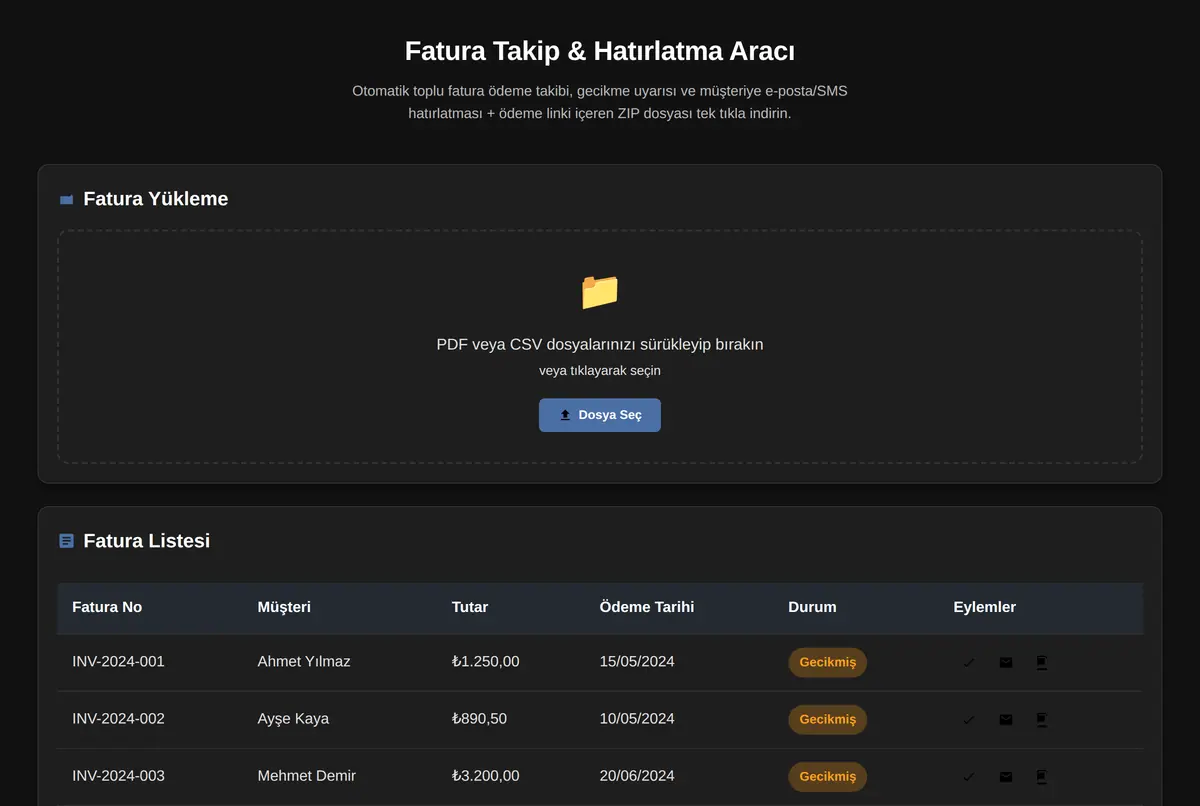
Task: Mark Ayşe Kaya's invoice as paid
Action: 968,719
